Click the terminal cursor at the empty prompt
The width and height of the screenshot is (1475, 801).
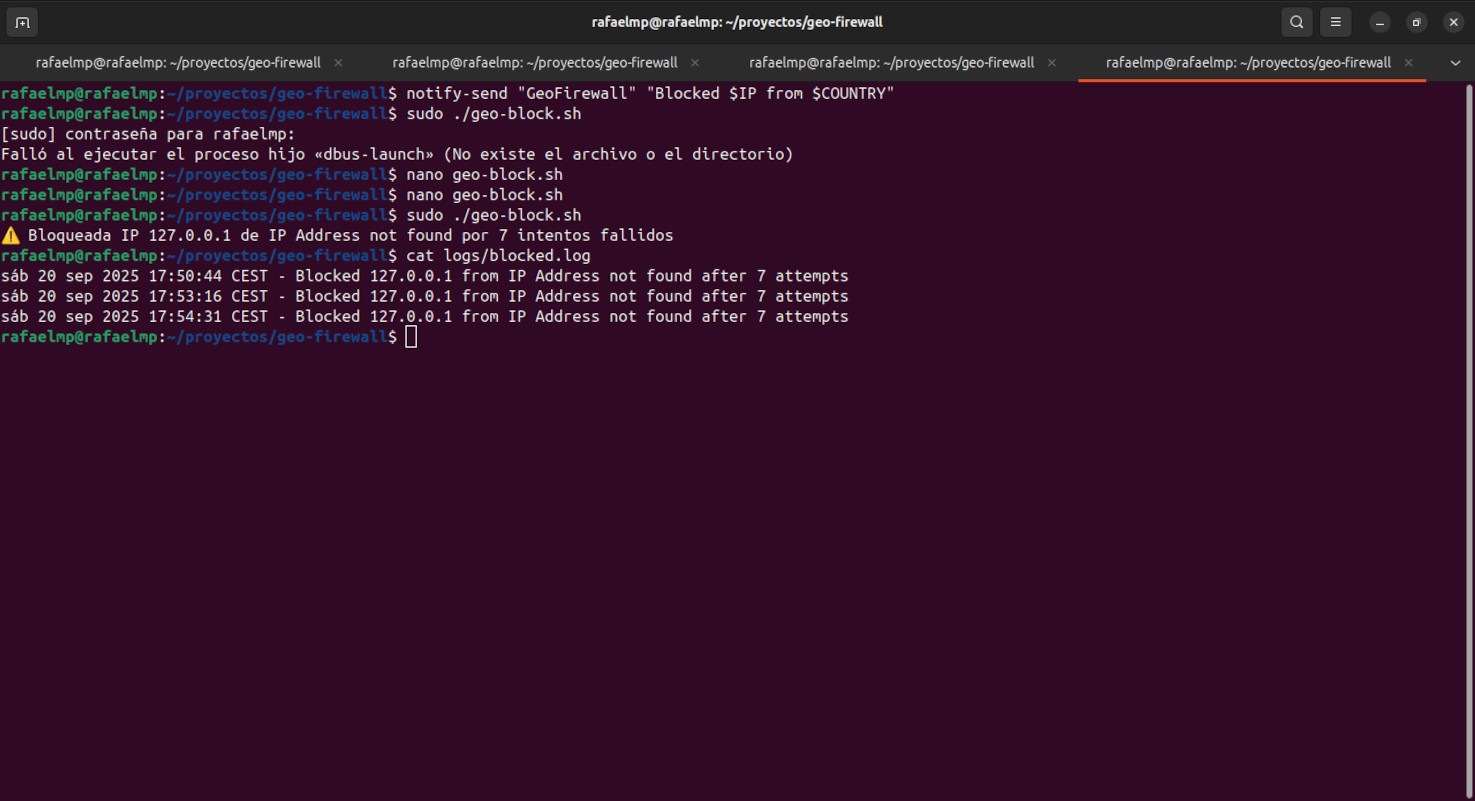[x=411, y=337]
